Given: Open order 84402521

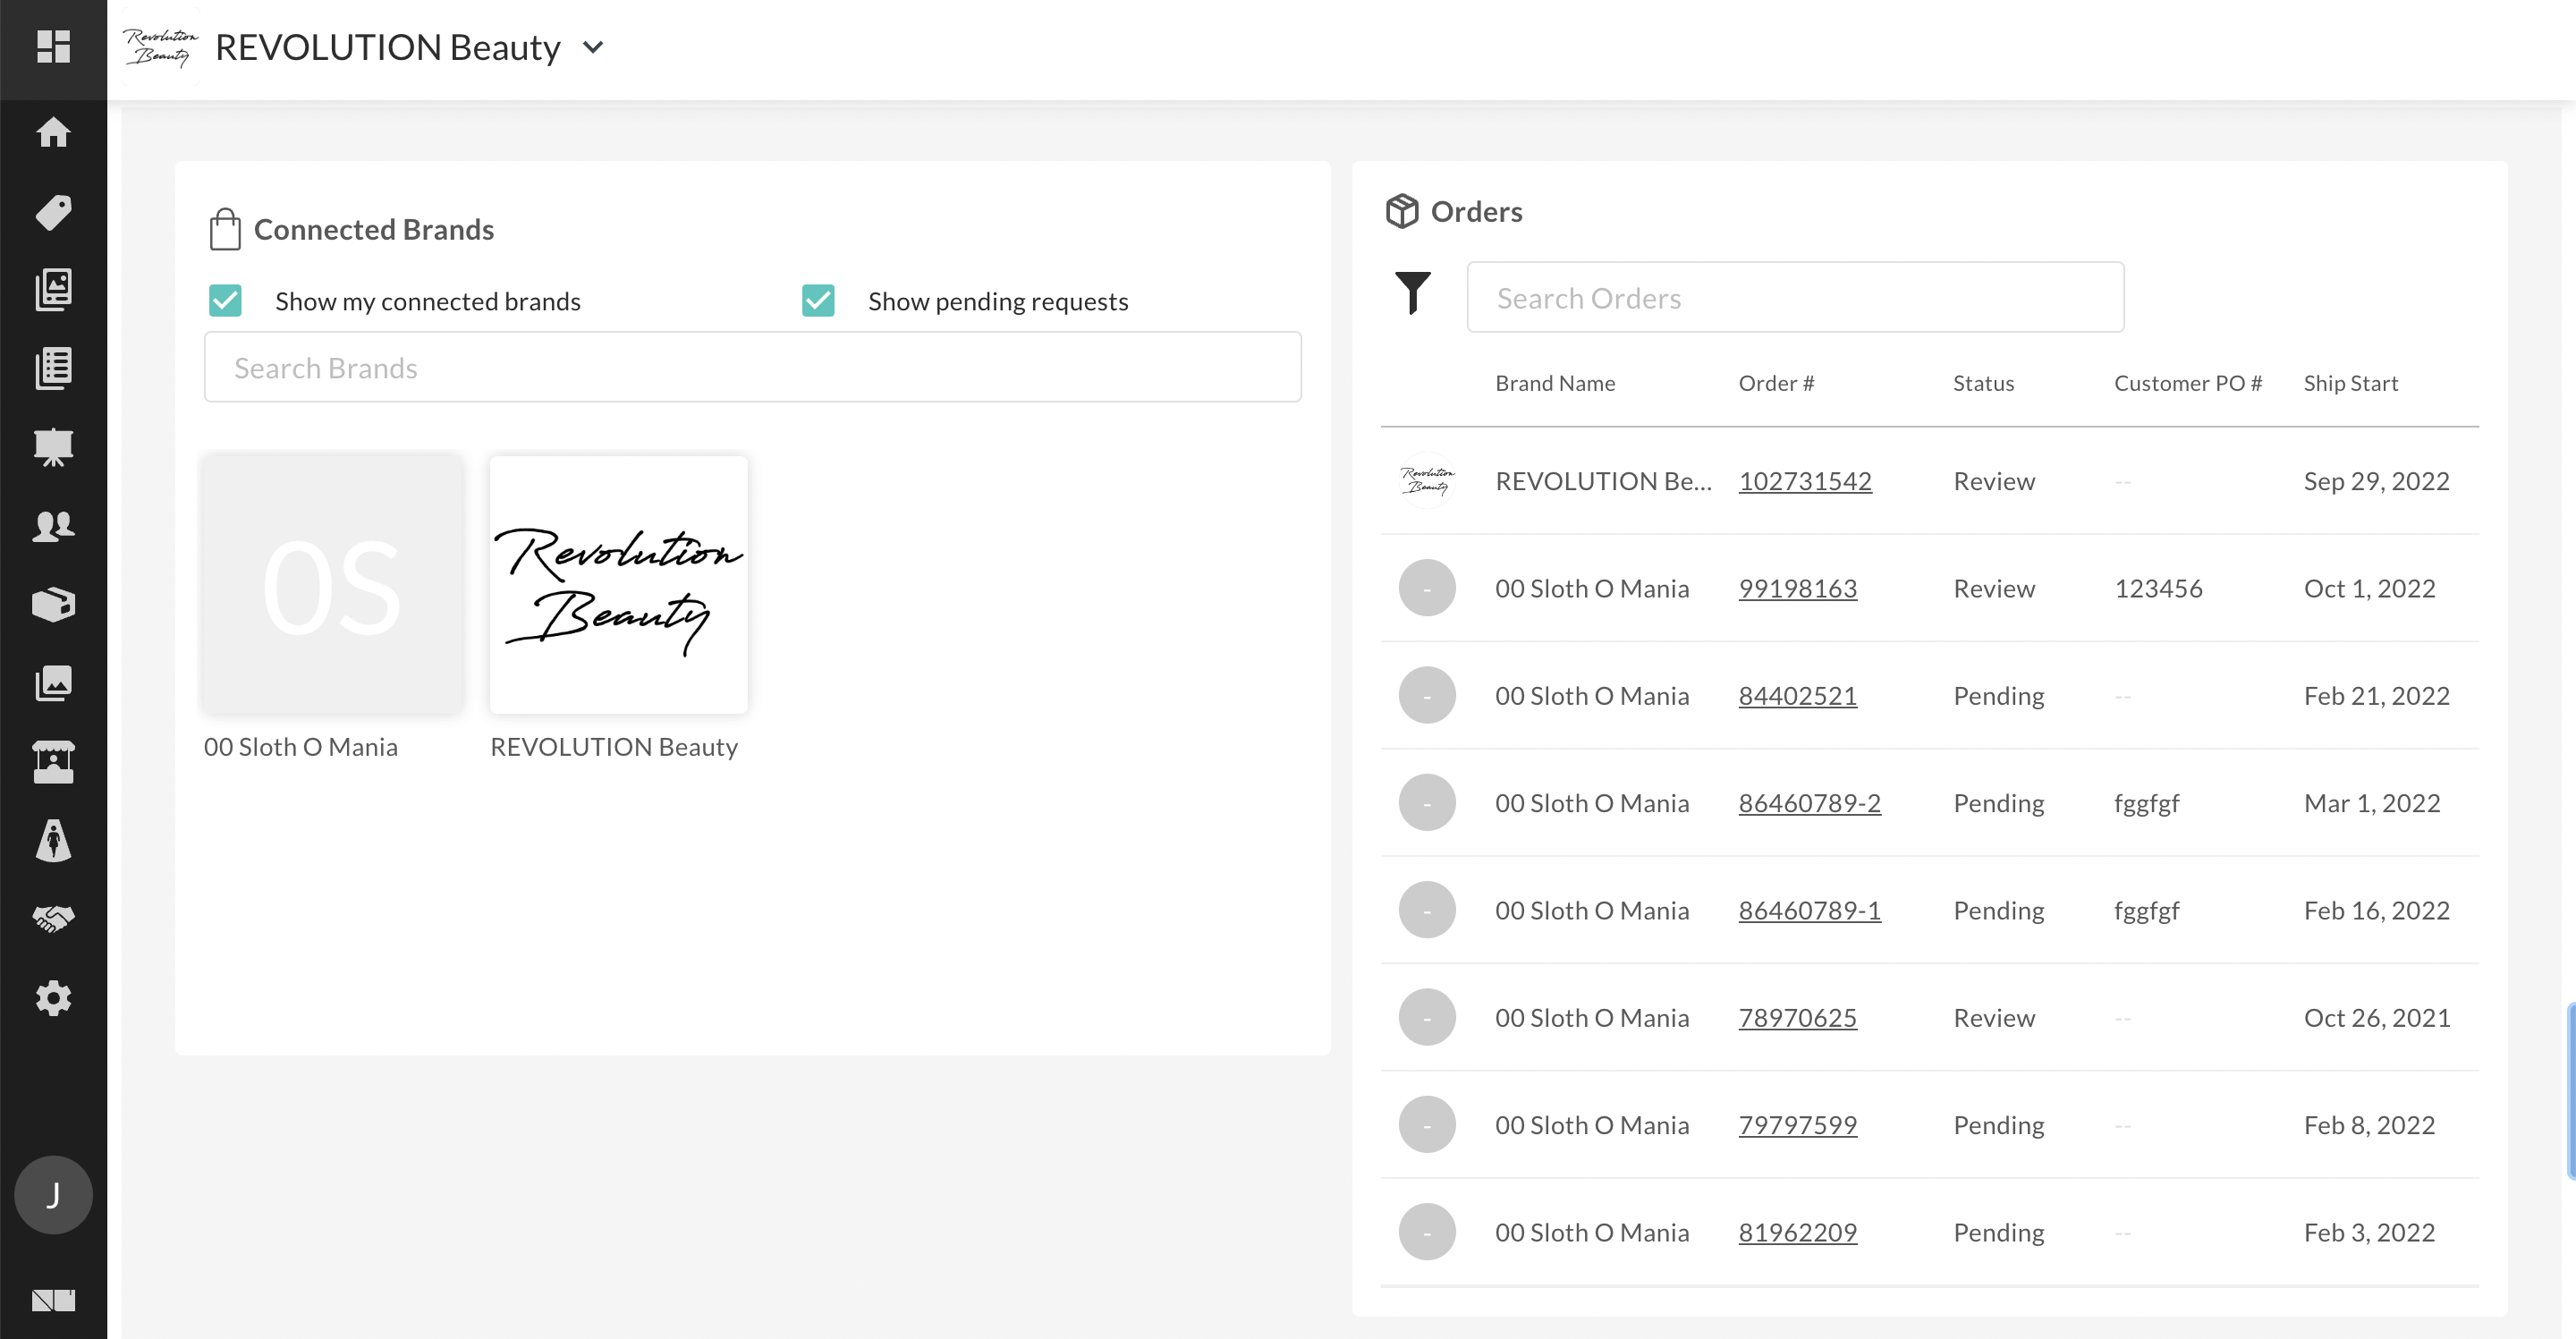Looking at the screenshot, I should pos(1797,695).
